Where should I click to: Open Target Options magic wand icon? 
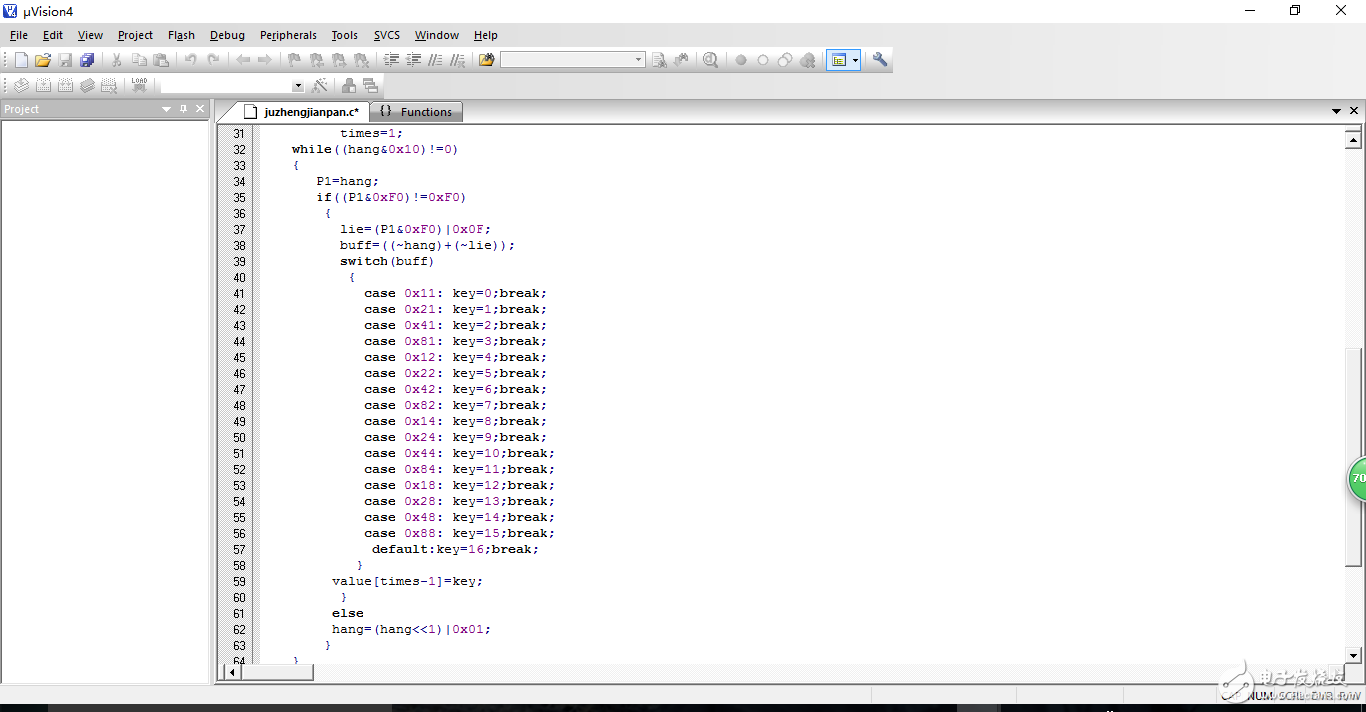(x=320, y=86)
